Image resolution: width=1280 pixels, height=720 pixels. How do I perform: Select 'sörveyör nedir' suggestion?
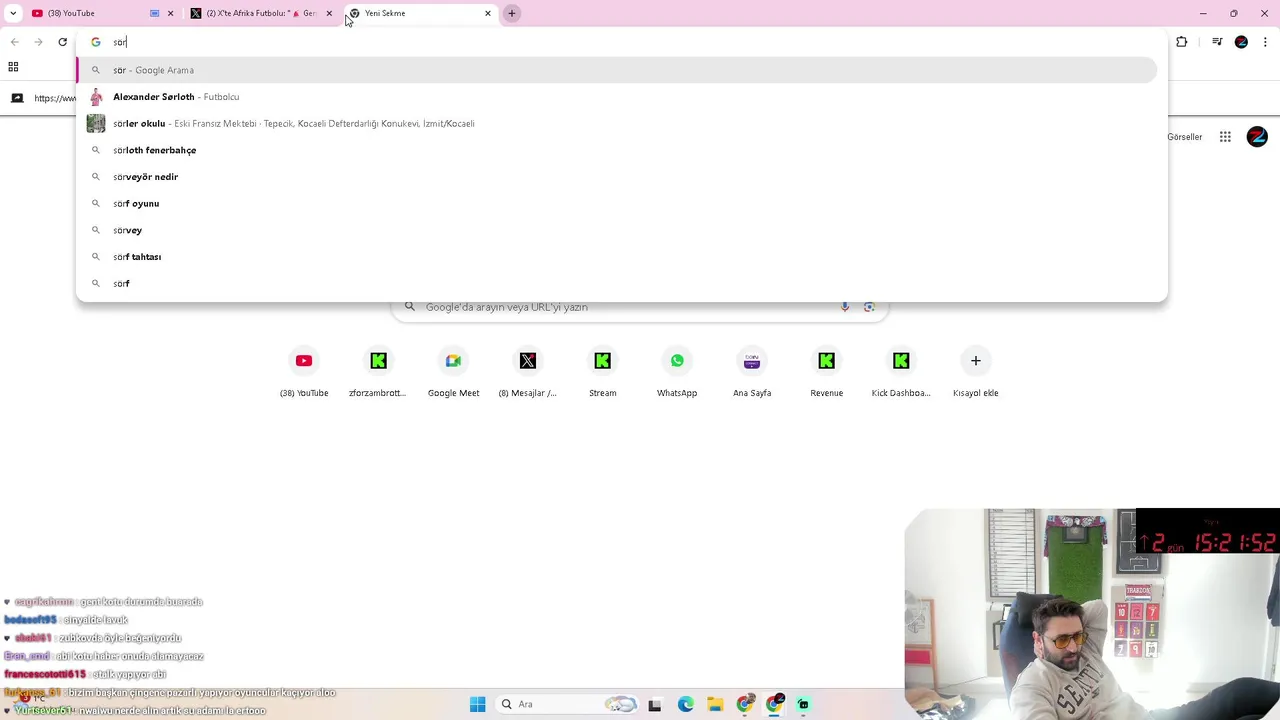click(616, 177)
